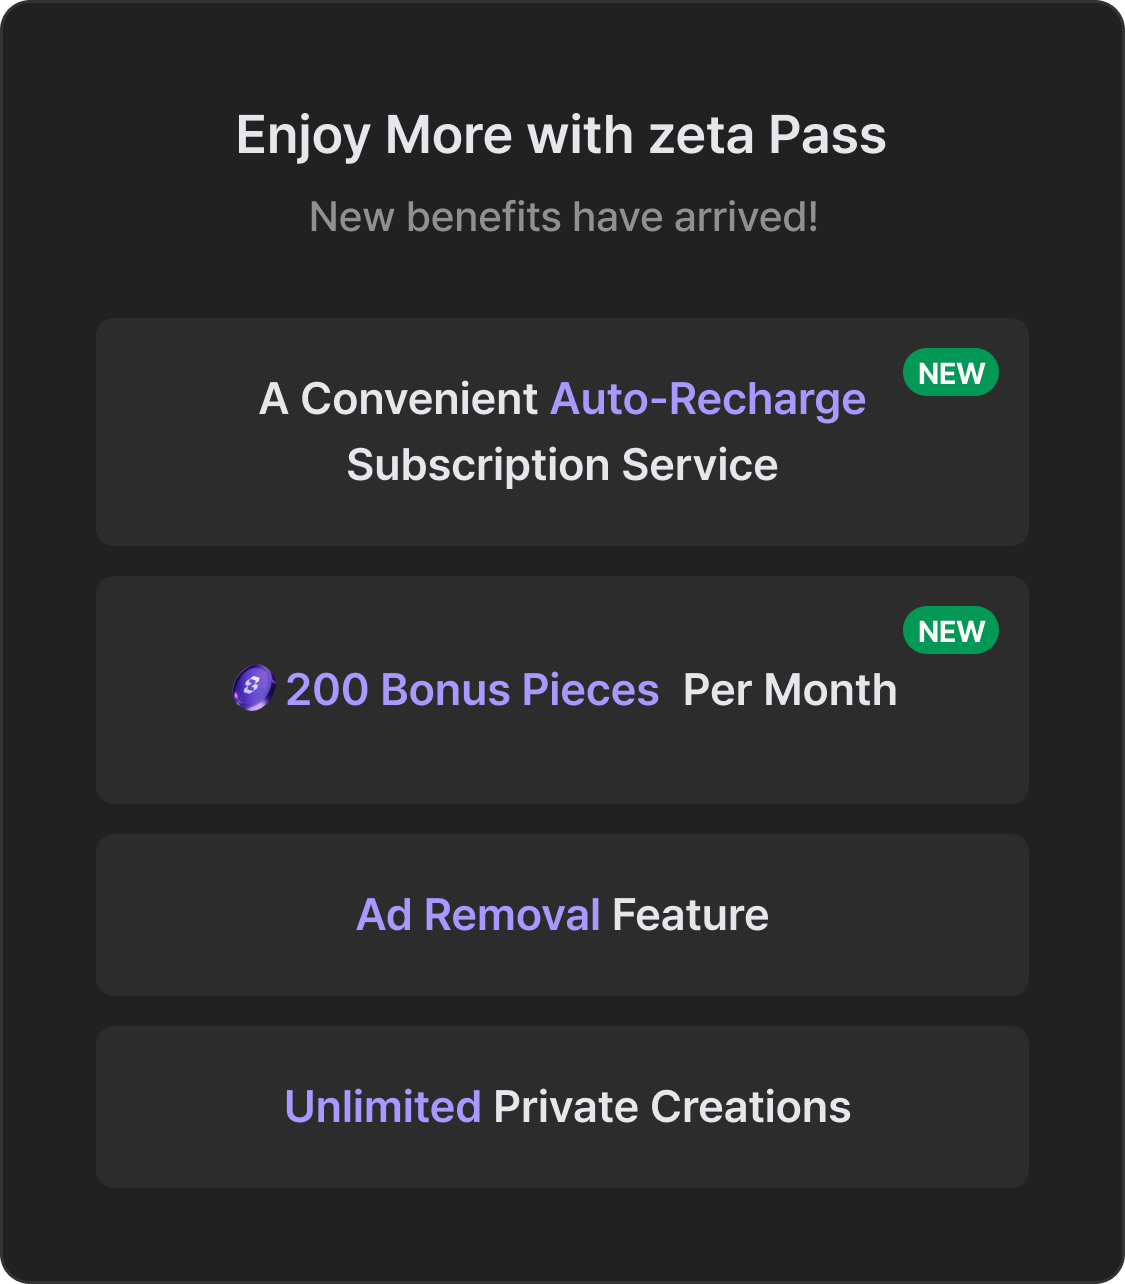Click "A Convenient" text in first card
Screen dimensions: 1125x1284
coord(398,399)
